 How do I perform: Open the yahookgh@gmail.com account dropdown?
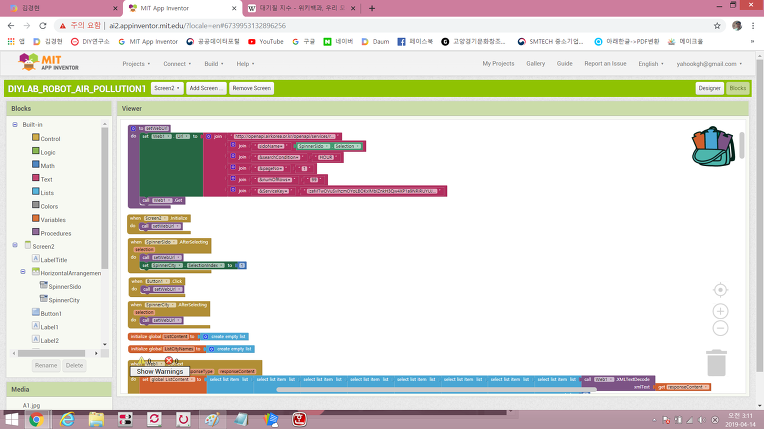pos(709,63)
